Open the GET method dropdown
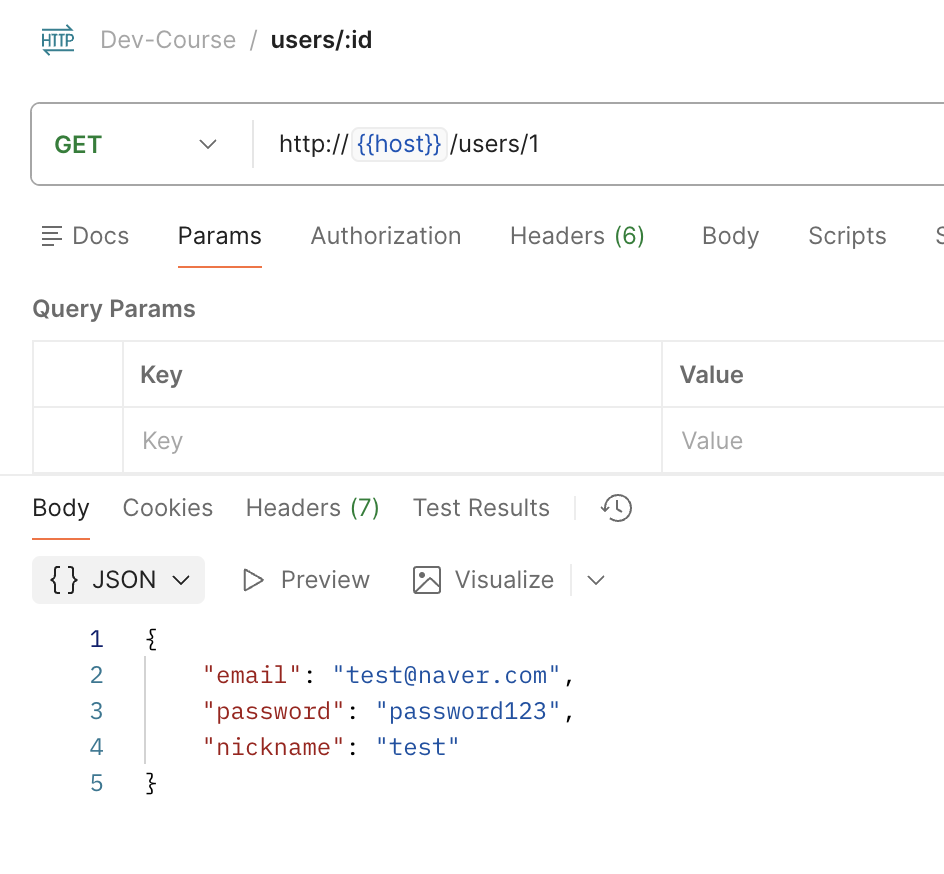The height and width of the screenshot is (874, 944). click(136, 145)
